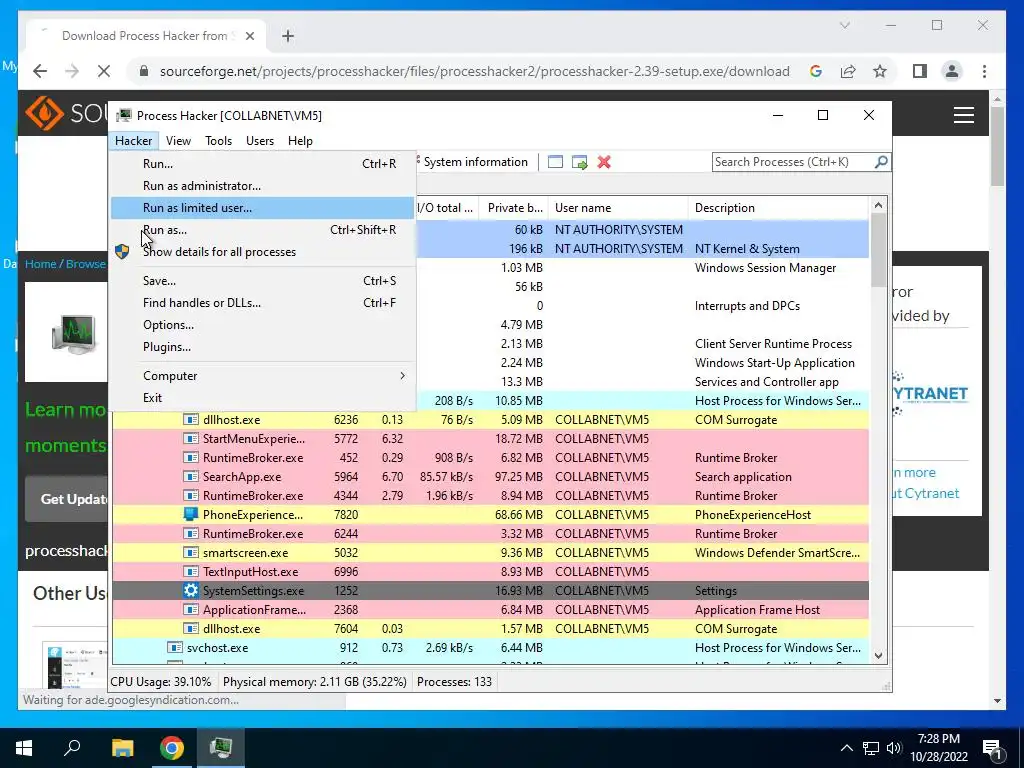Screen dimensions: 1024x768
Task: Click Chrome's back arrow
Action: point(40,71)
